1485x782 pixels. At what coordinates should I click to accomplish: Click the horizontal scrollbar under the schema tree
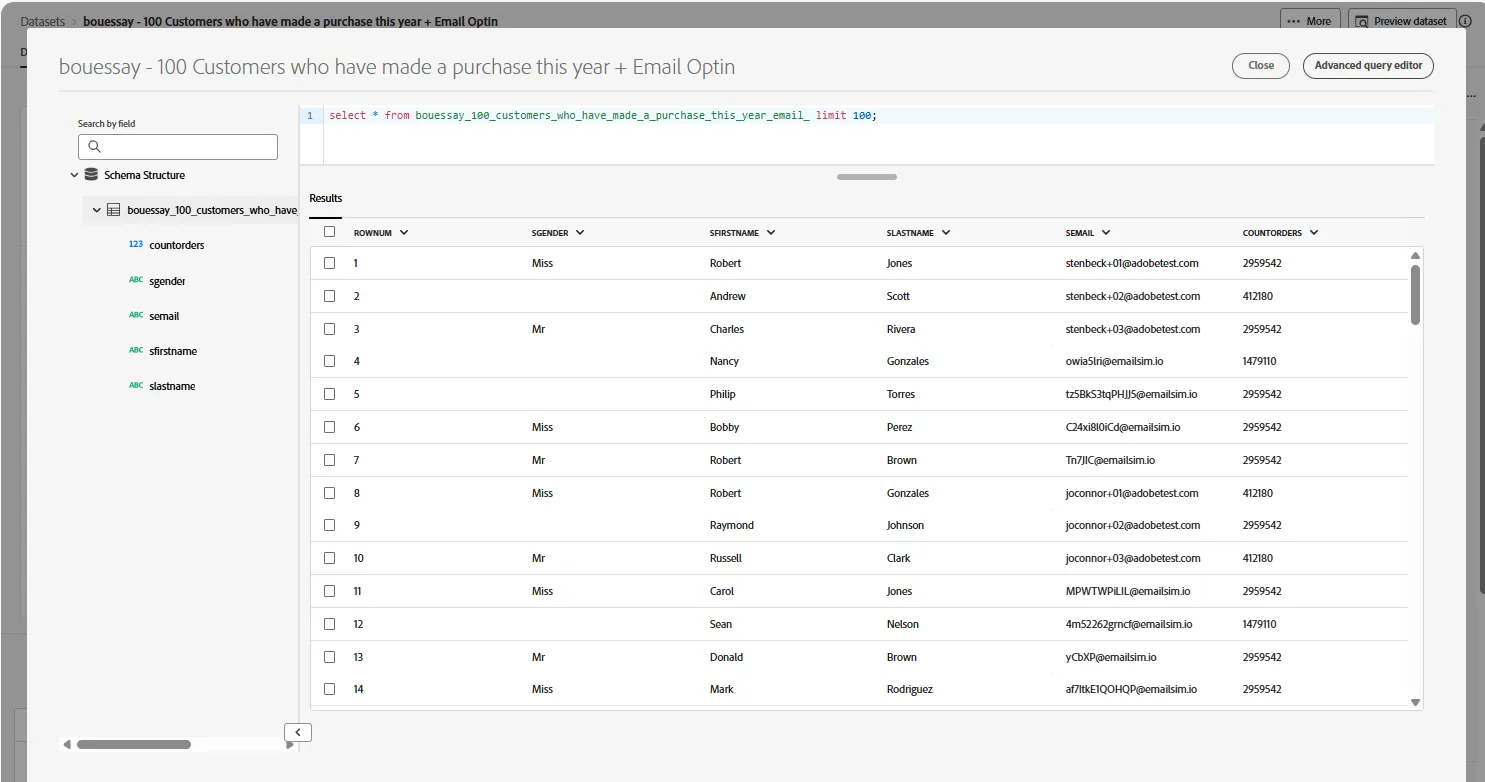(x=134, y=744)
